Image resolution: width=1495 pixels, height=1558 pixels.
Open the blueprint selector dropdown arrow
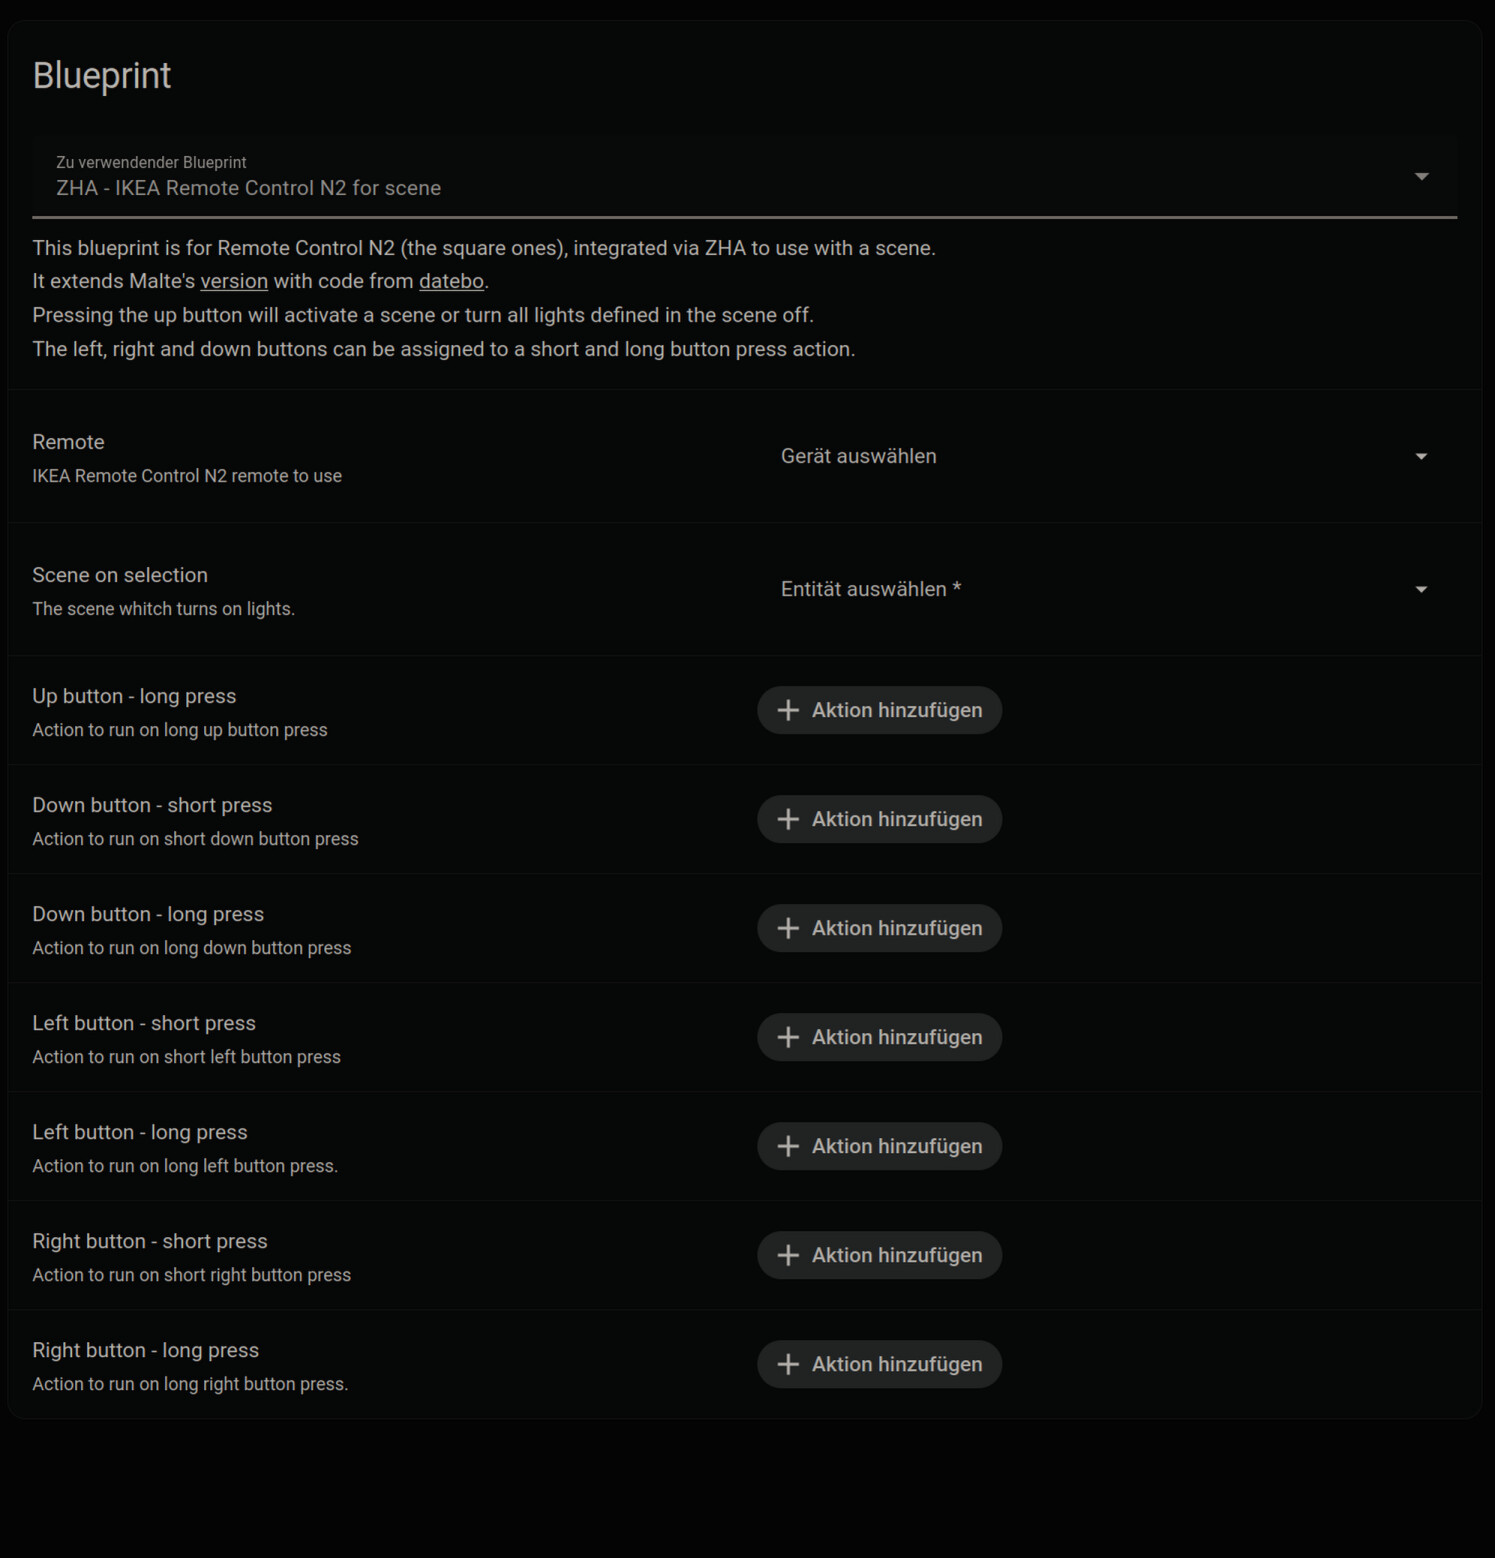pos(1421,177)
